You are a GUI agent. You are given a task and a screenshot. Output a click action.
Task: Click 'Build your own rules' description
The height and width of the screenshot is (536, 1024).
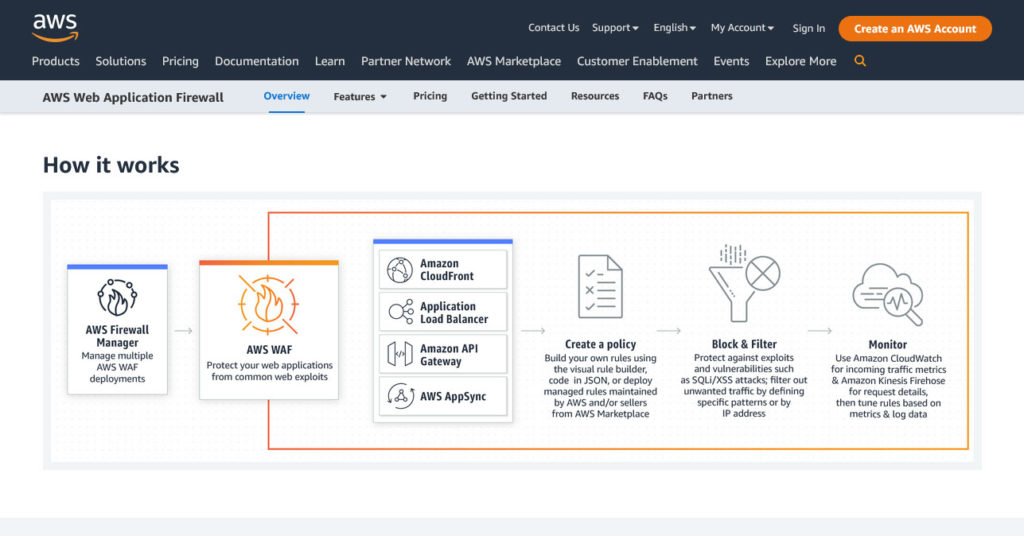(x=600, y=386)
